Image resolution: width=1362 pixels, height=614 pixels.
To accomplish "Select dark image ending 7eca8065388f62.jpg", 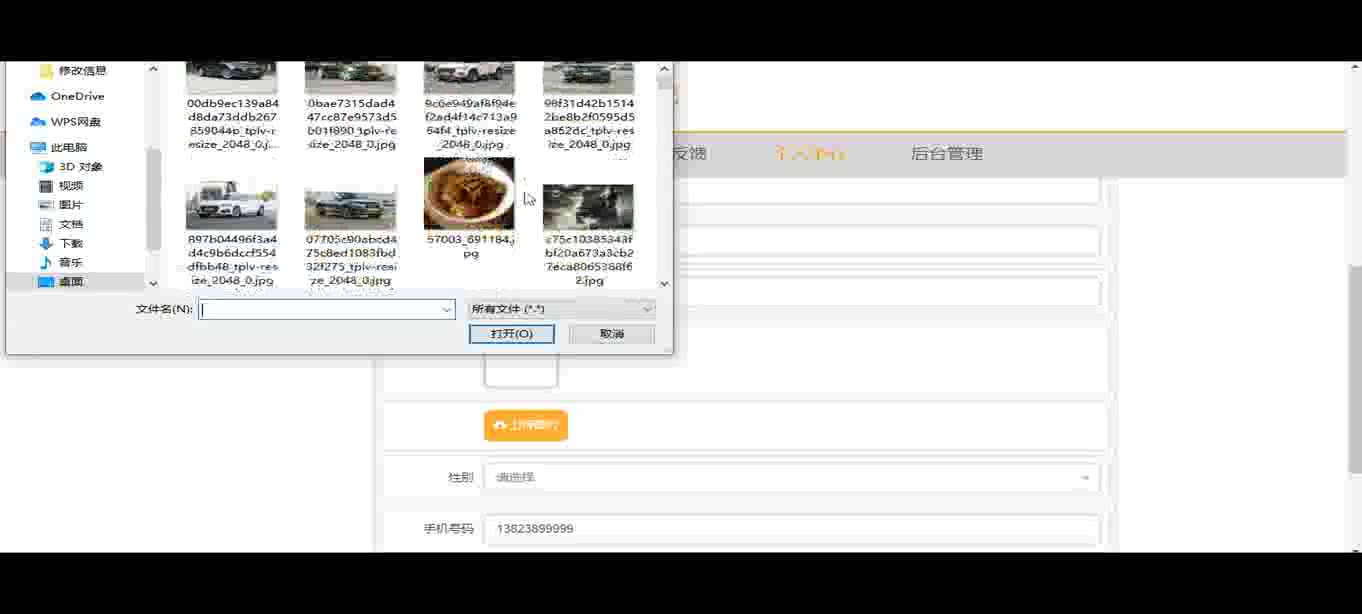I will pos(589,234).
